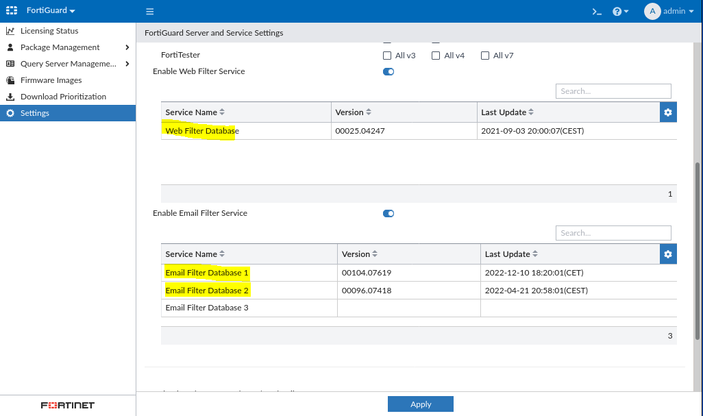Disable the Email Filter Service toggle
Screen dimensions: 703x416
pyautogui.click(x=388, y=213)
